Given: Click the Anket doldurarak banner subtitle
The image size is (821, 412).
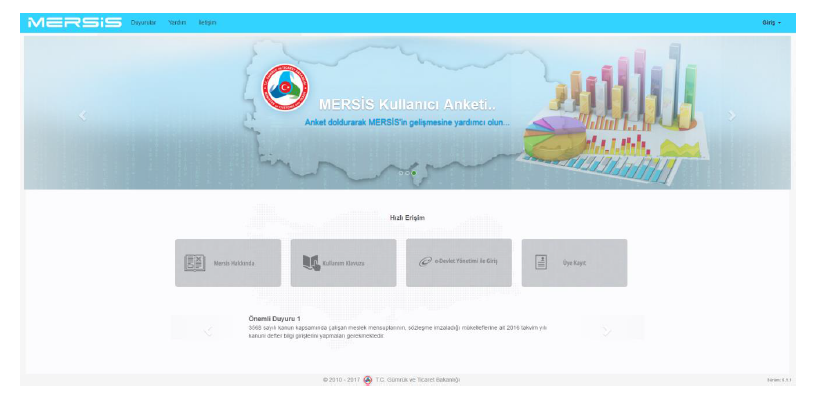Looking at the screenshot, I should 407,123.
